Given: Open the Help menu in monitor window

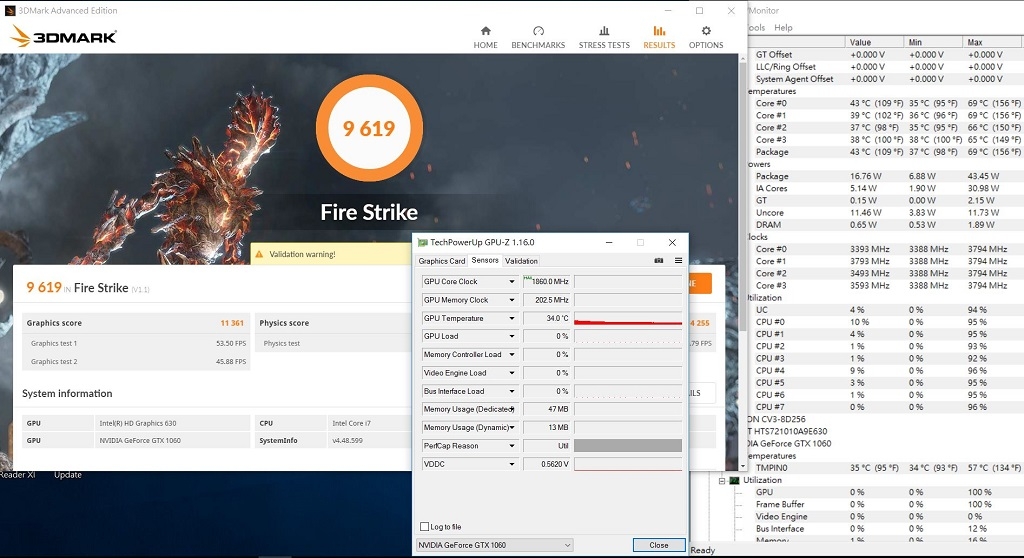Looking at the screenshot, I should pyautogui.click(x=783, y=27).
